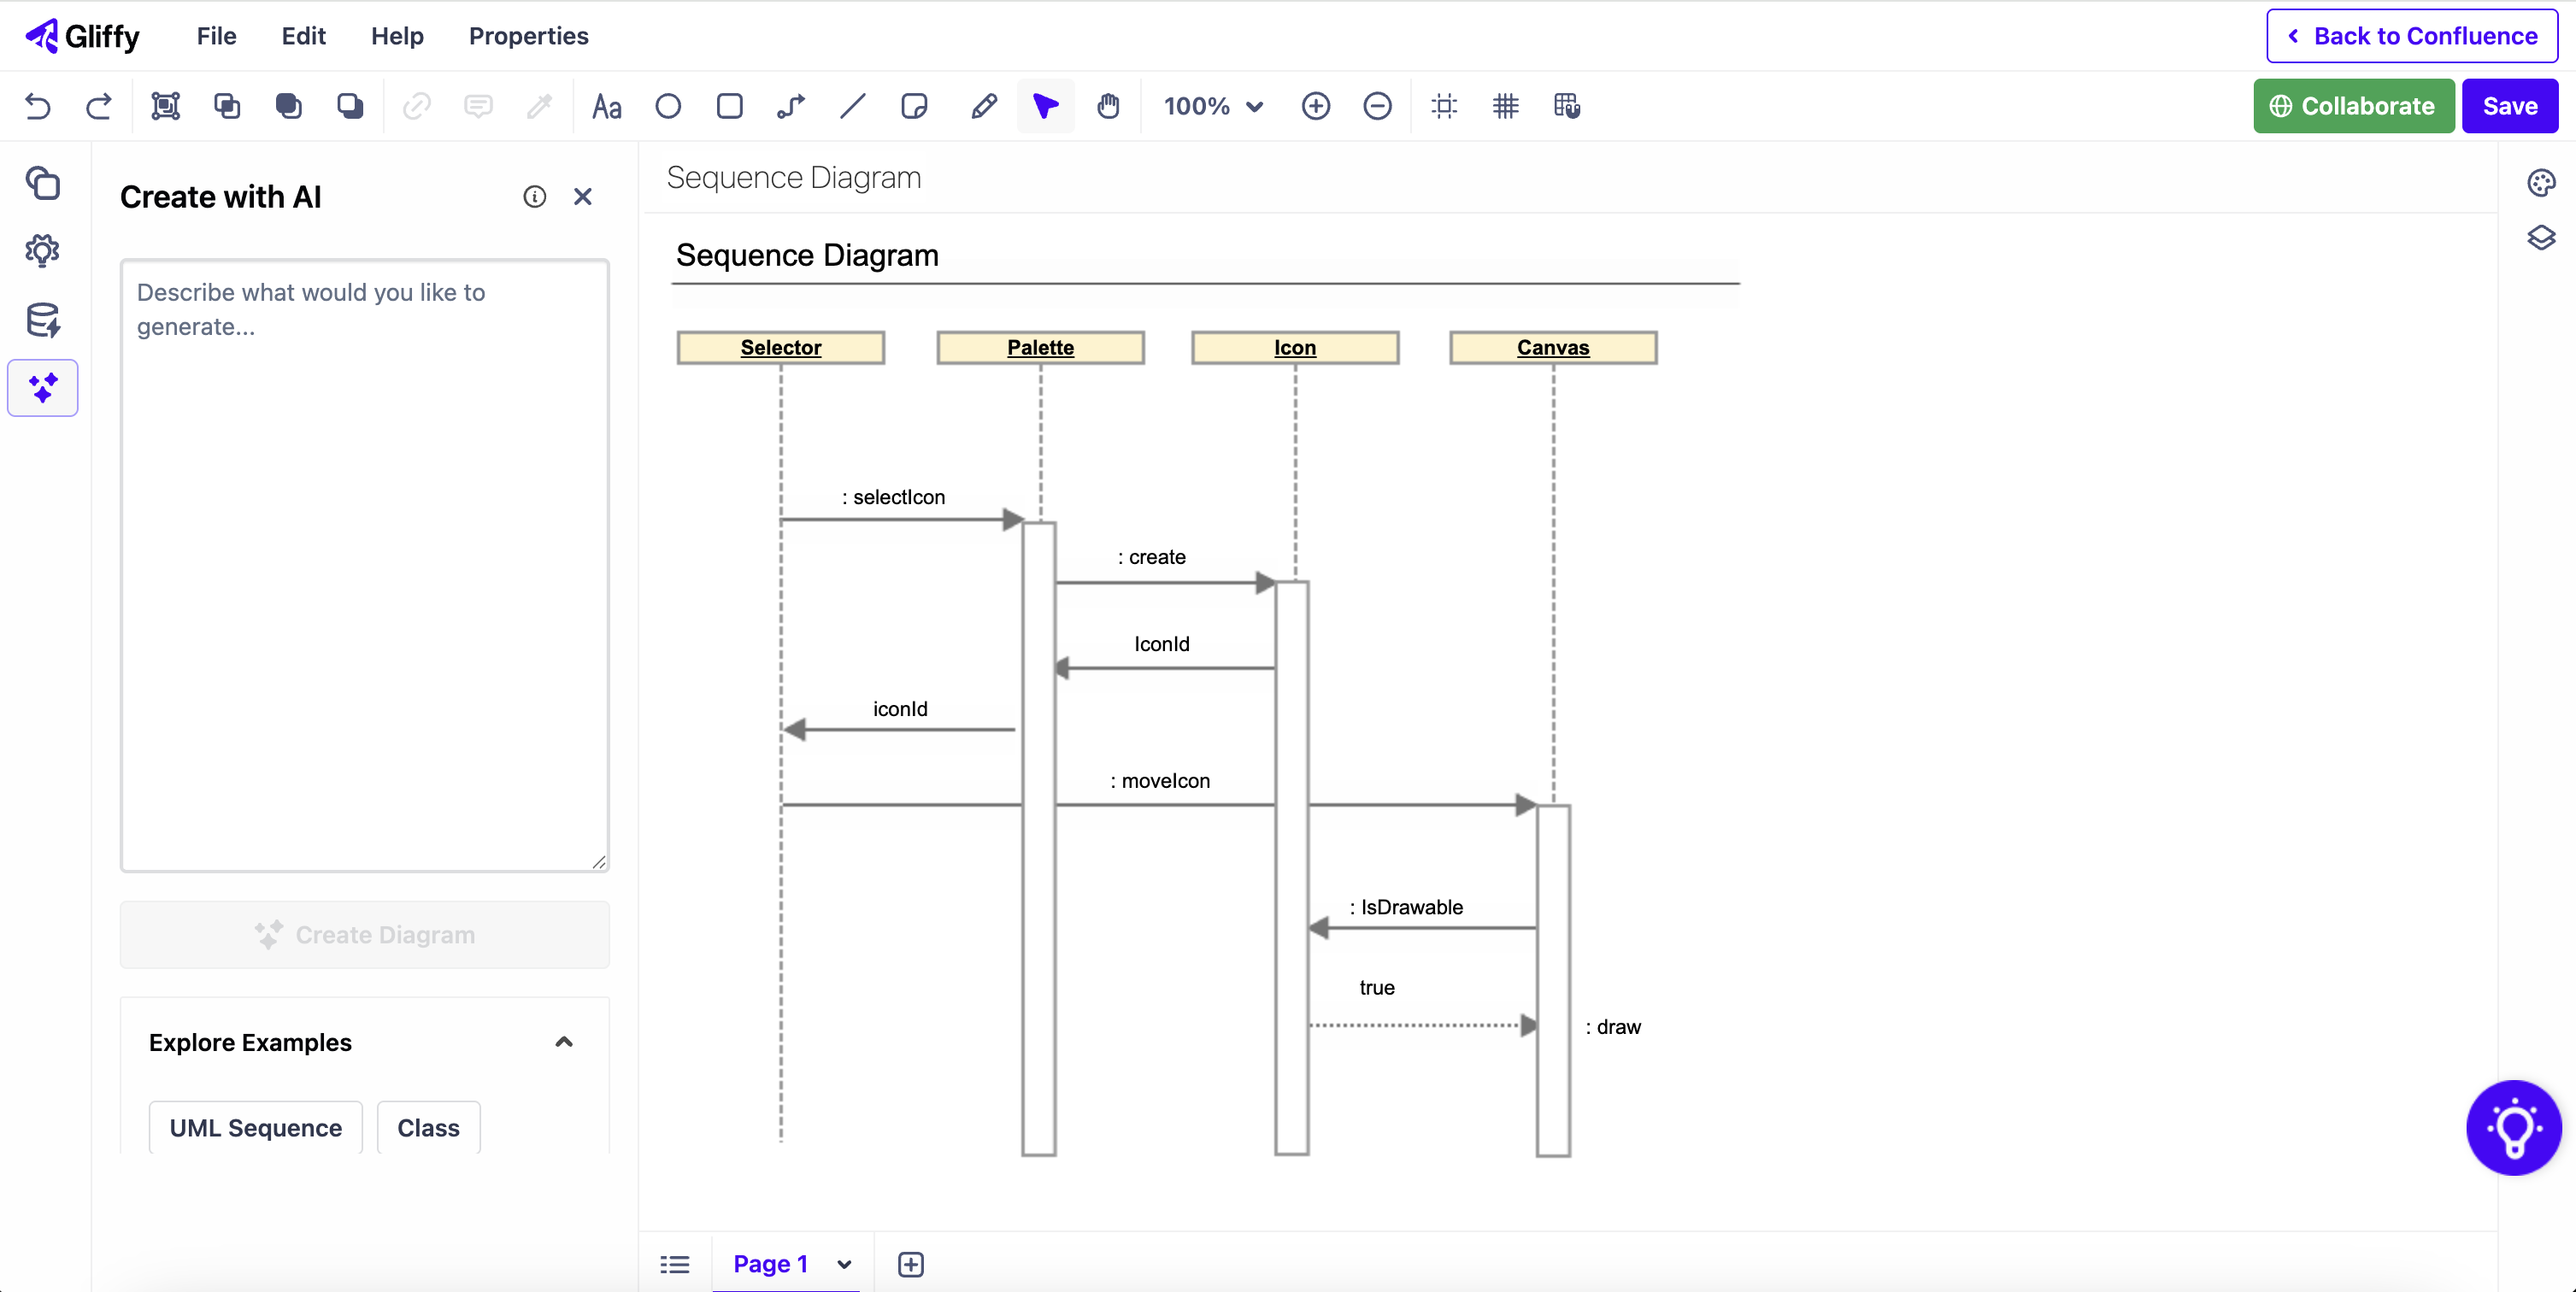Toggle fit-to-window view
Screen dimensions: 2576x1292
point(1443,106)
